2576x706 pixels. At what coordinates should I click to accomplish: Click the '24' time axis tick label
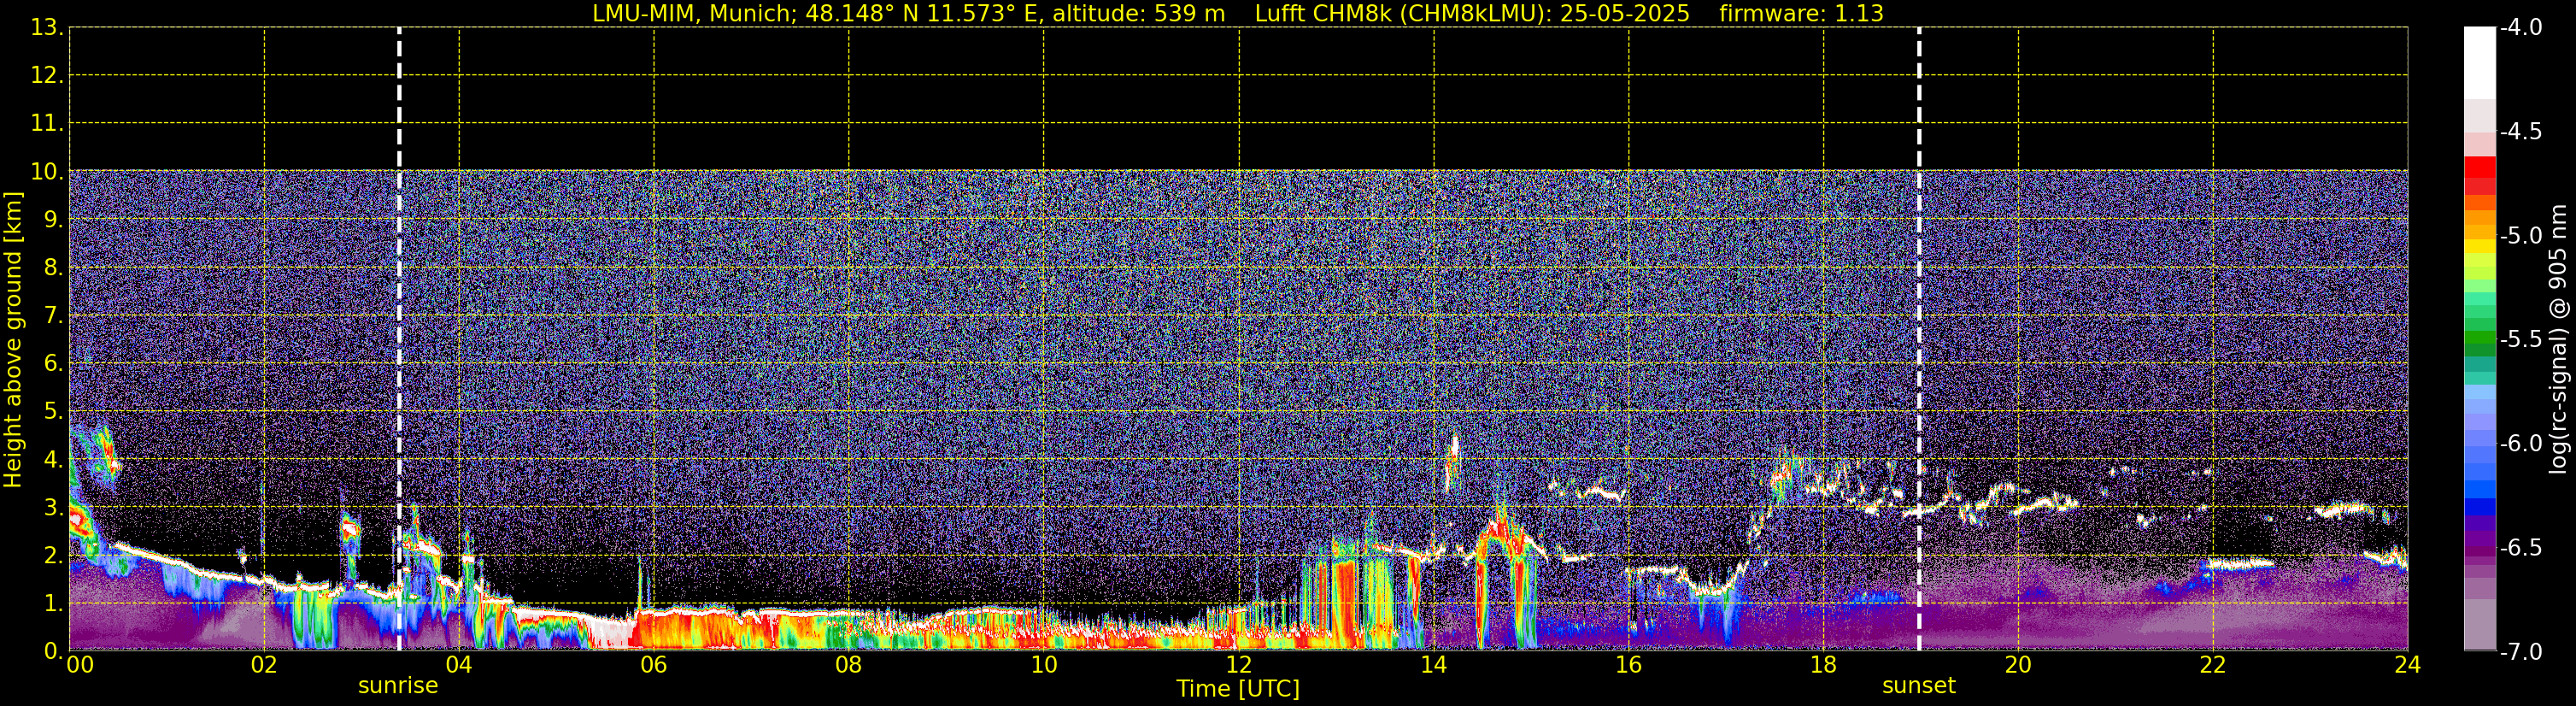(x=2407, y=665)
